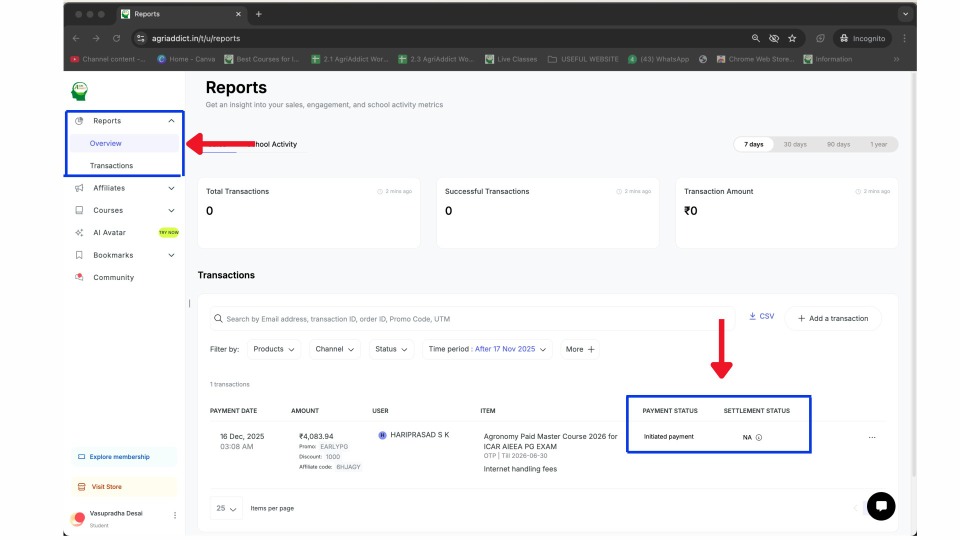The image size is (960, 540).
Task: Open Transactions in the Reports submenu
Action: (x=111, y=166)
